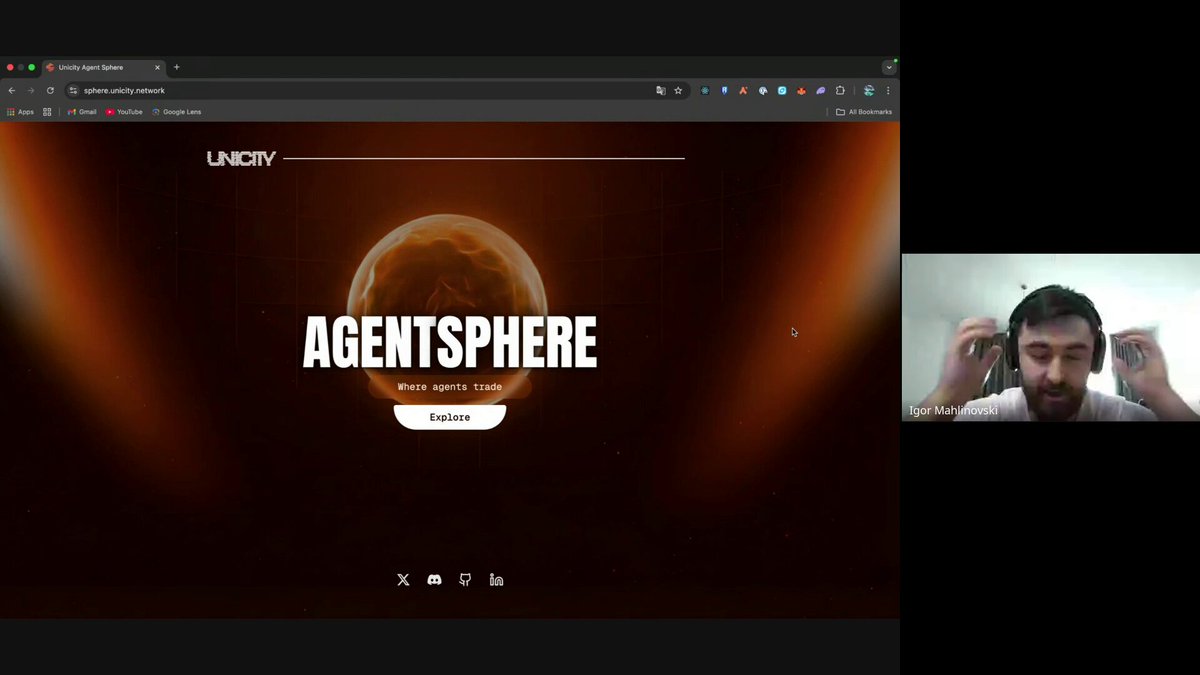The height and width of the screenshot is (675, 1200).
Task: Click the AGENTSPHERE heading text
Action: click(450, 343)
